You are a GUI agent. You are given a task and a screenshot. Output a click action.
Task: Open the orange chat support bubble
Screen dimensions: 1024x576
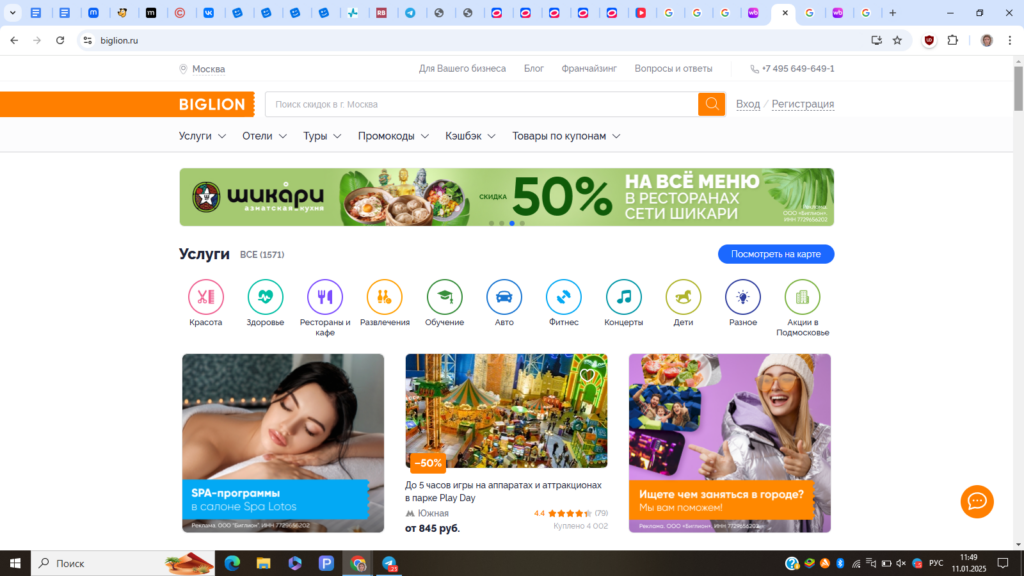point(976,501)
